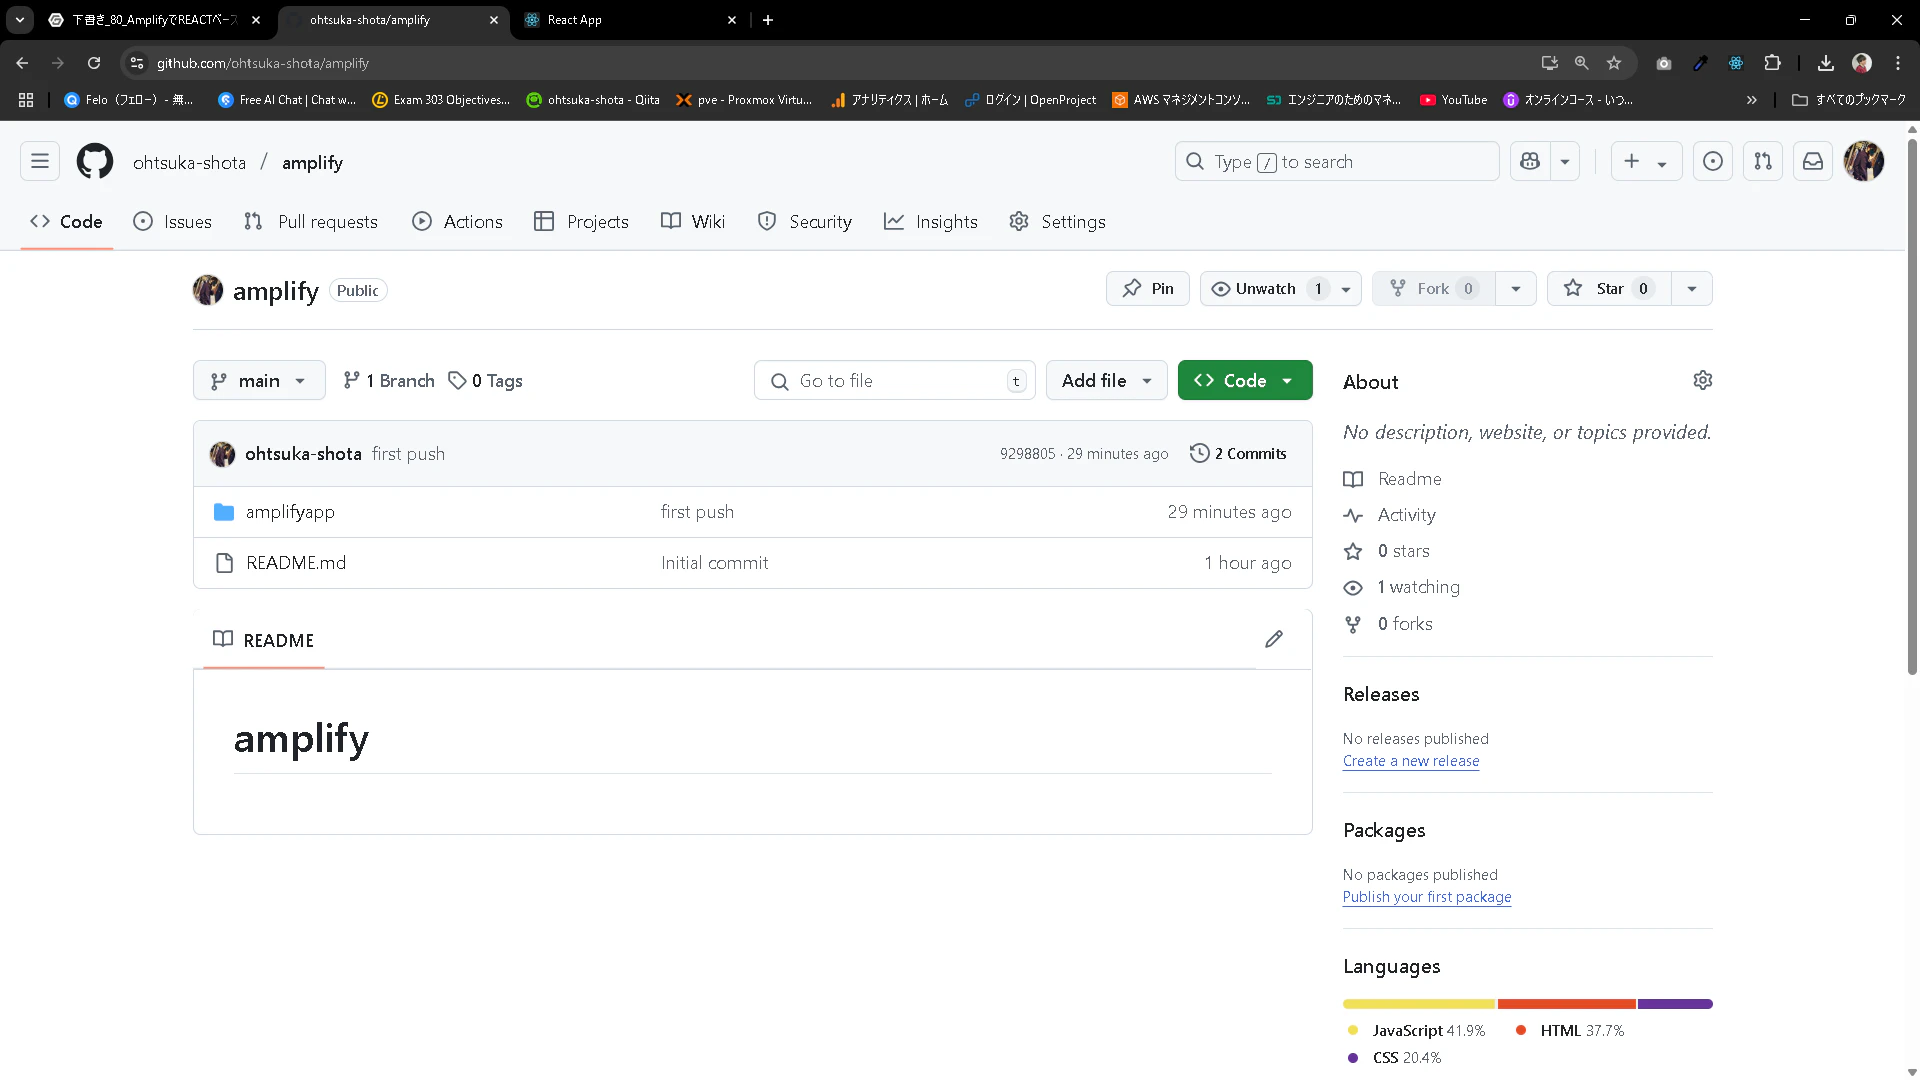Open Chrome's three-dot menu
Image resolution: width=1920 pixels, height=1080 pixels.
pos(1898,63)
